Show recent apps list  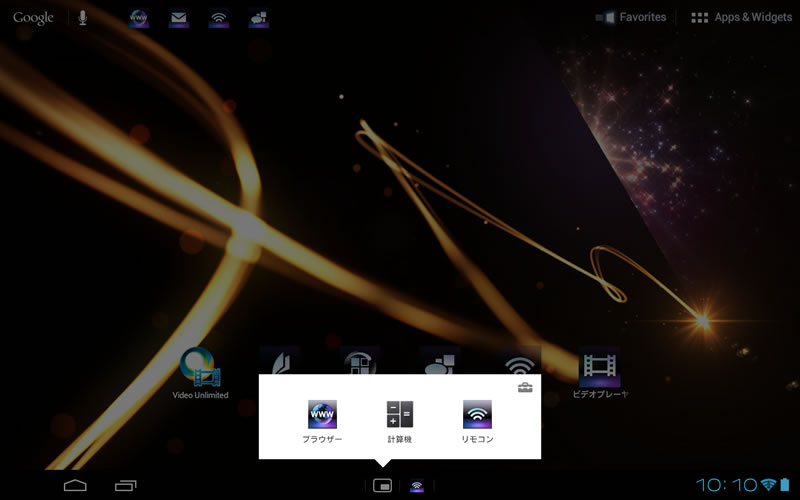[125, 486]
